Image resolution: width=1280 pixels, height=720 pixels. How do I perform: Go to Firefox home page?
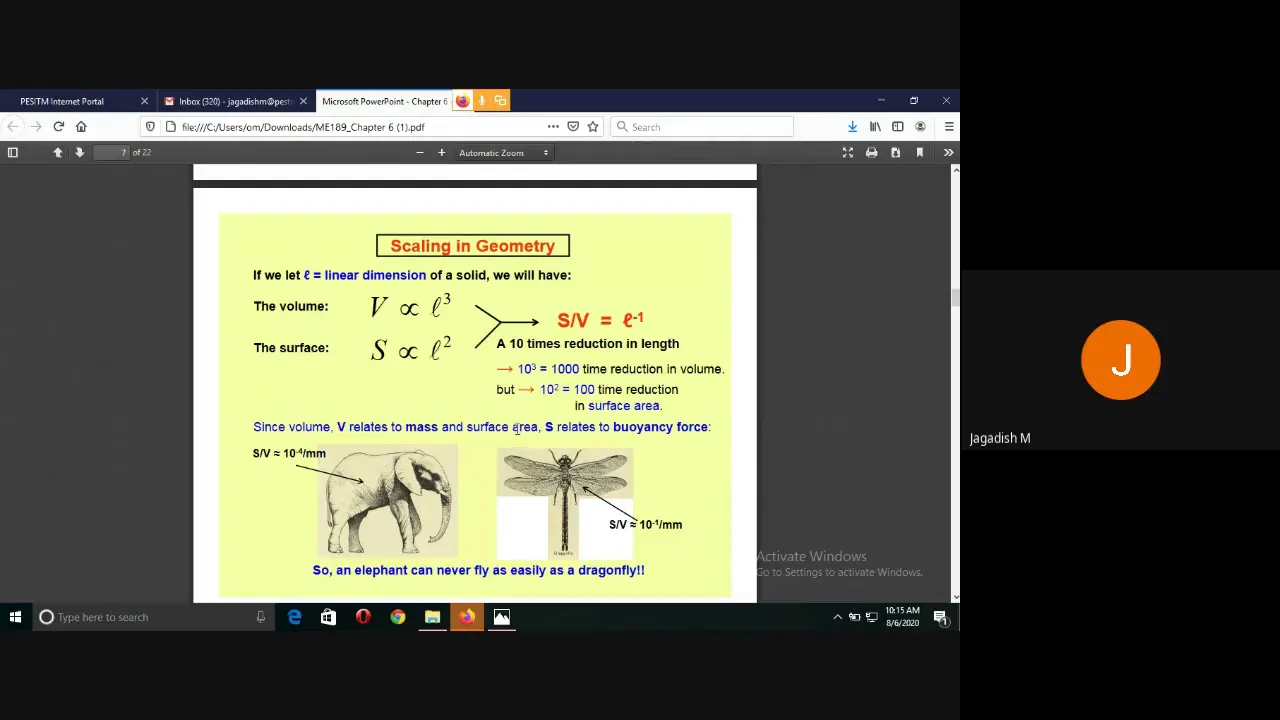(x=81, y=127)
